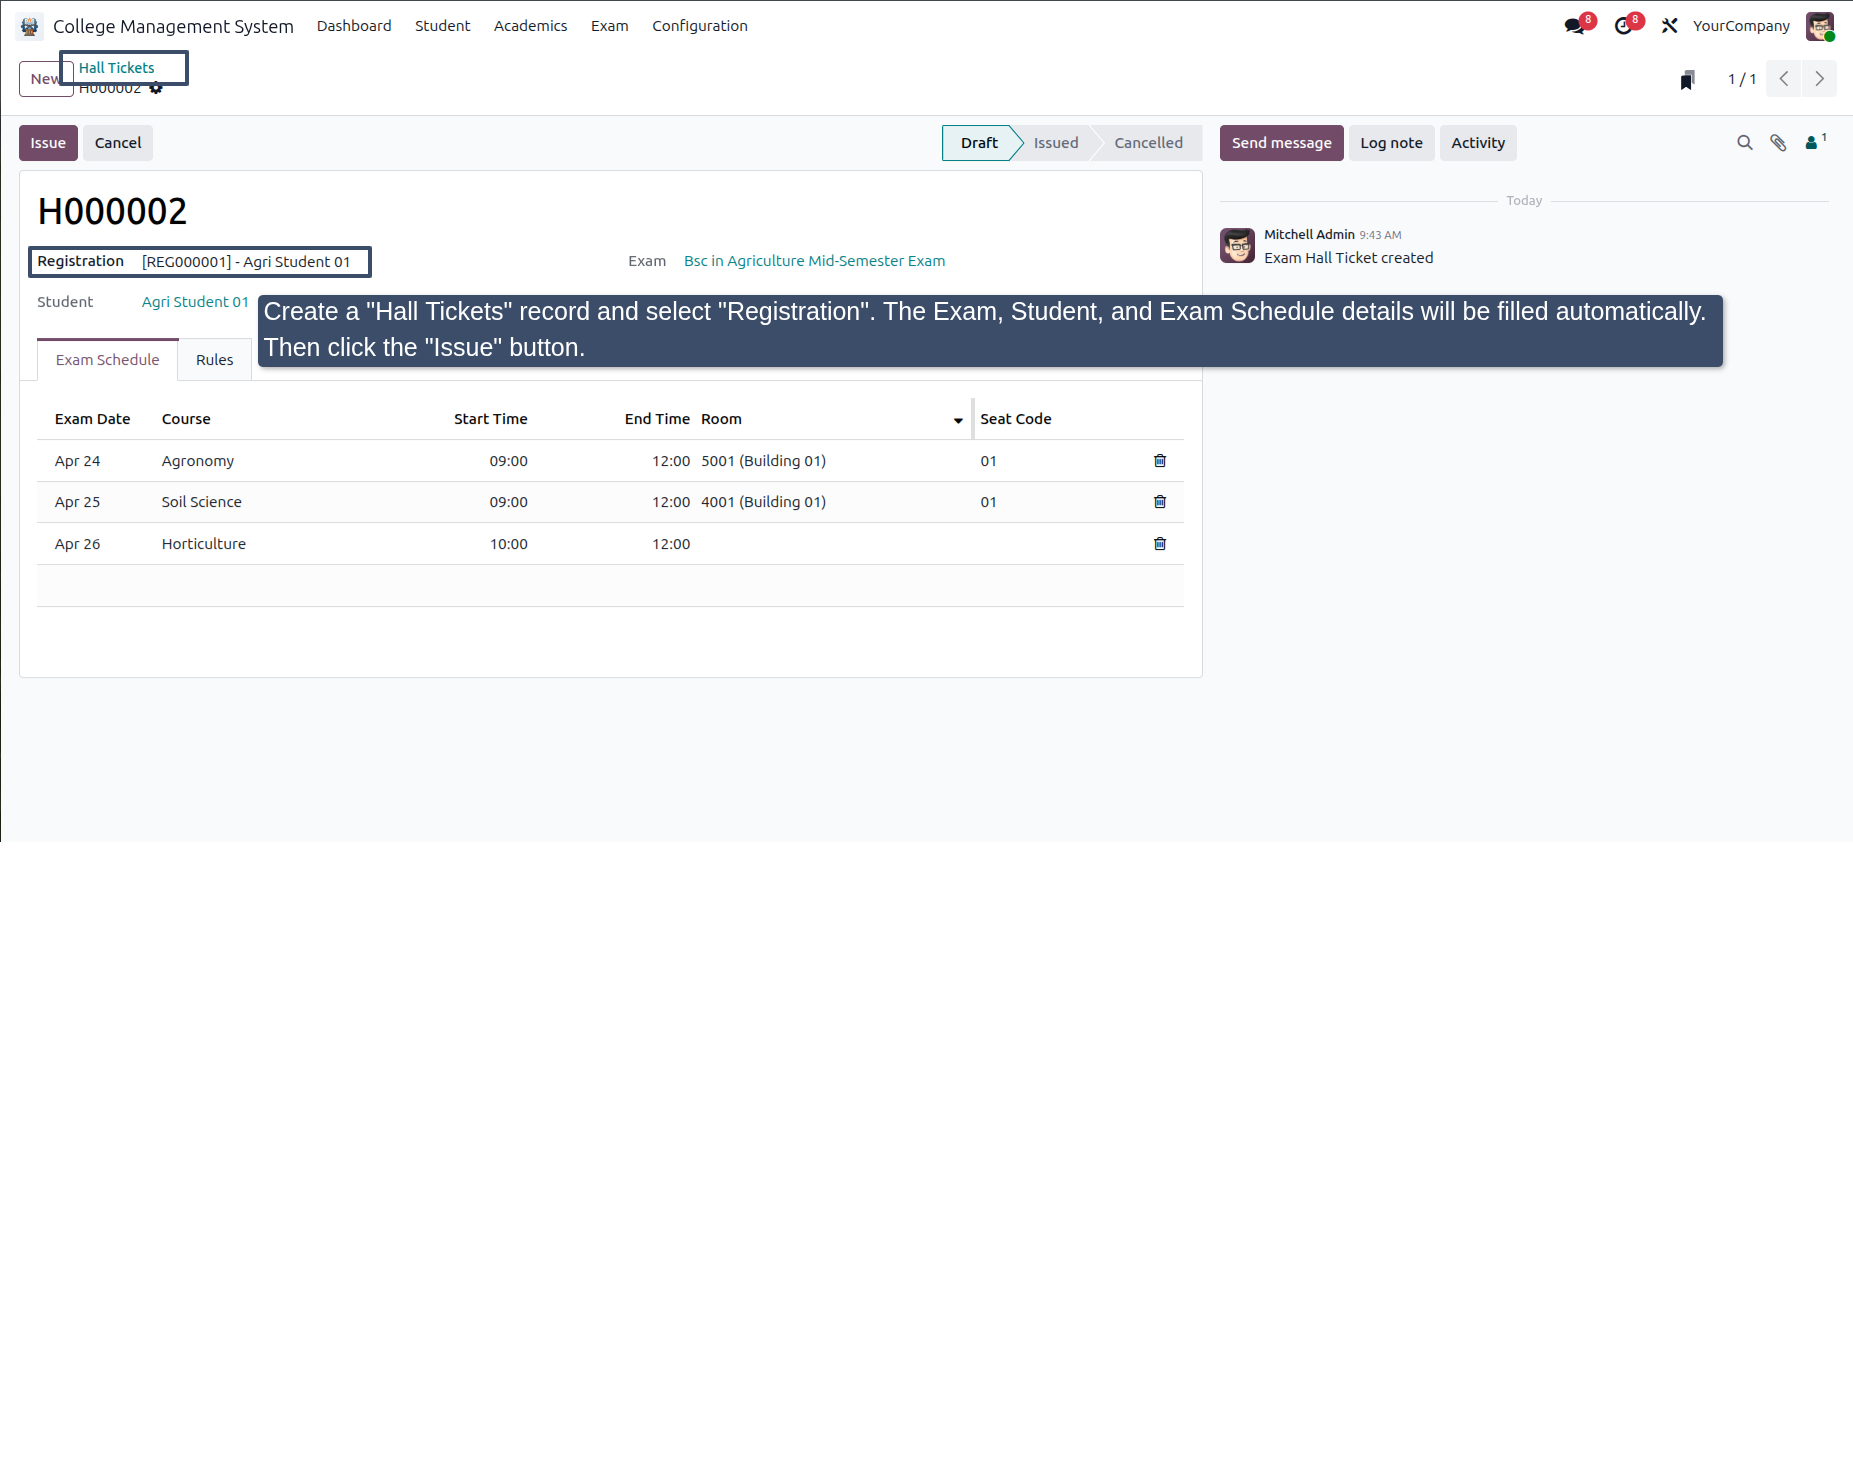Image resolution: width=1853 pixels, height=1472 pixels.
Task: Switch to the Rules tab
Action: coord(214,360)
